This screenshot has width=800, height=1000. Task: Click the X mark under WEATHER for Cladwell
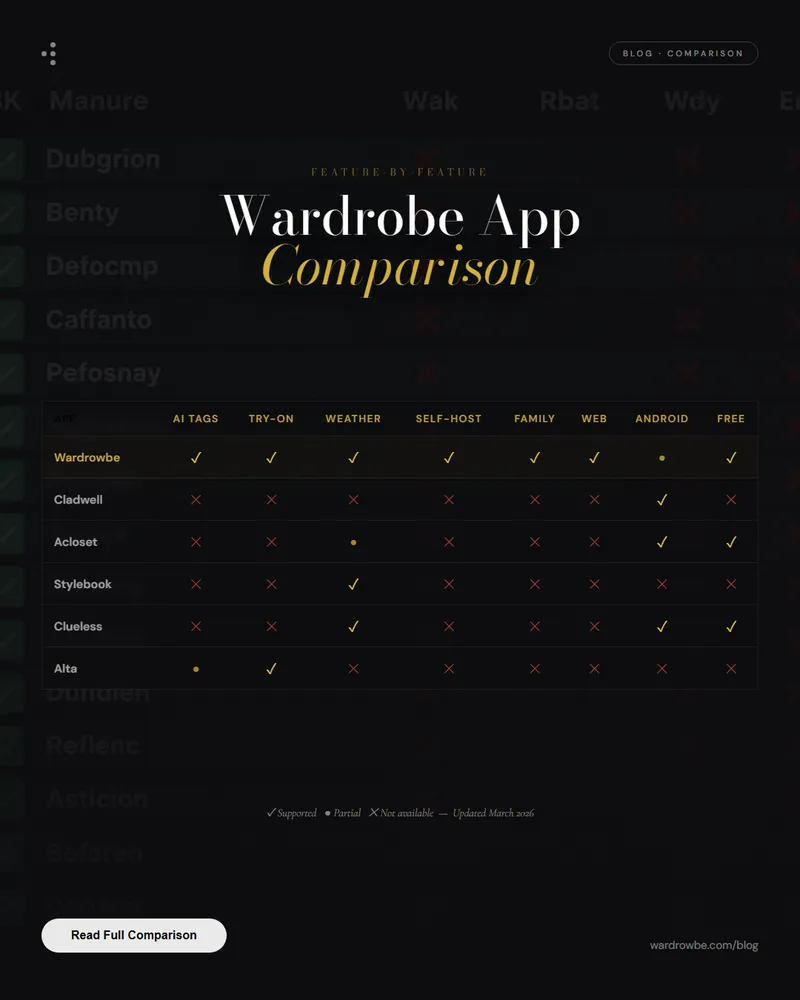click(x=353, y=500)
